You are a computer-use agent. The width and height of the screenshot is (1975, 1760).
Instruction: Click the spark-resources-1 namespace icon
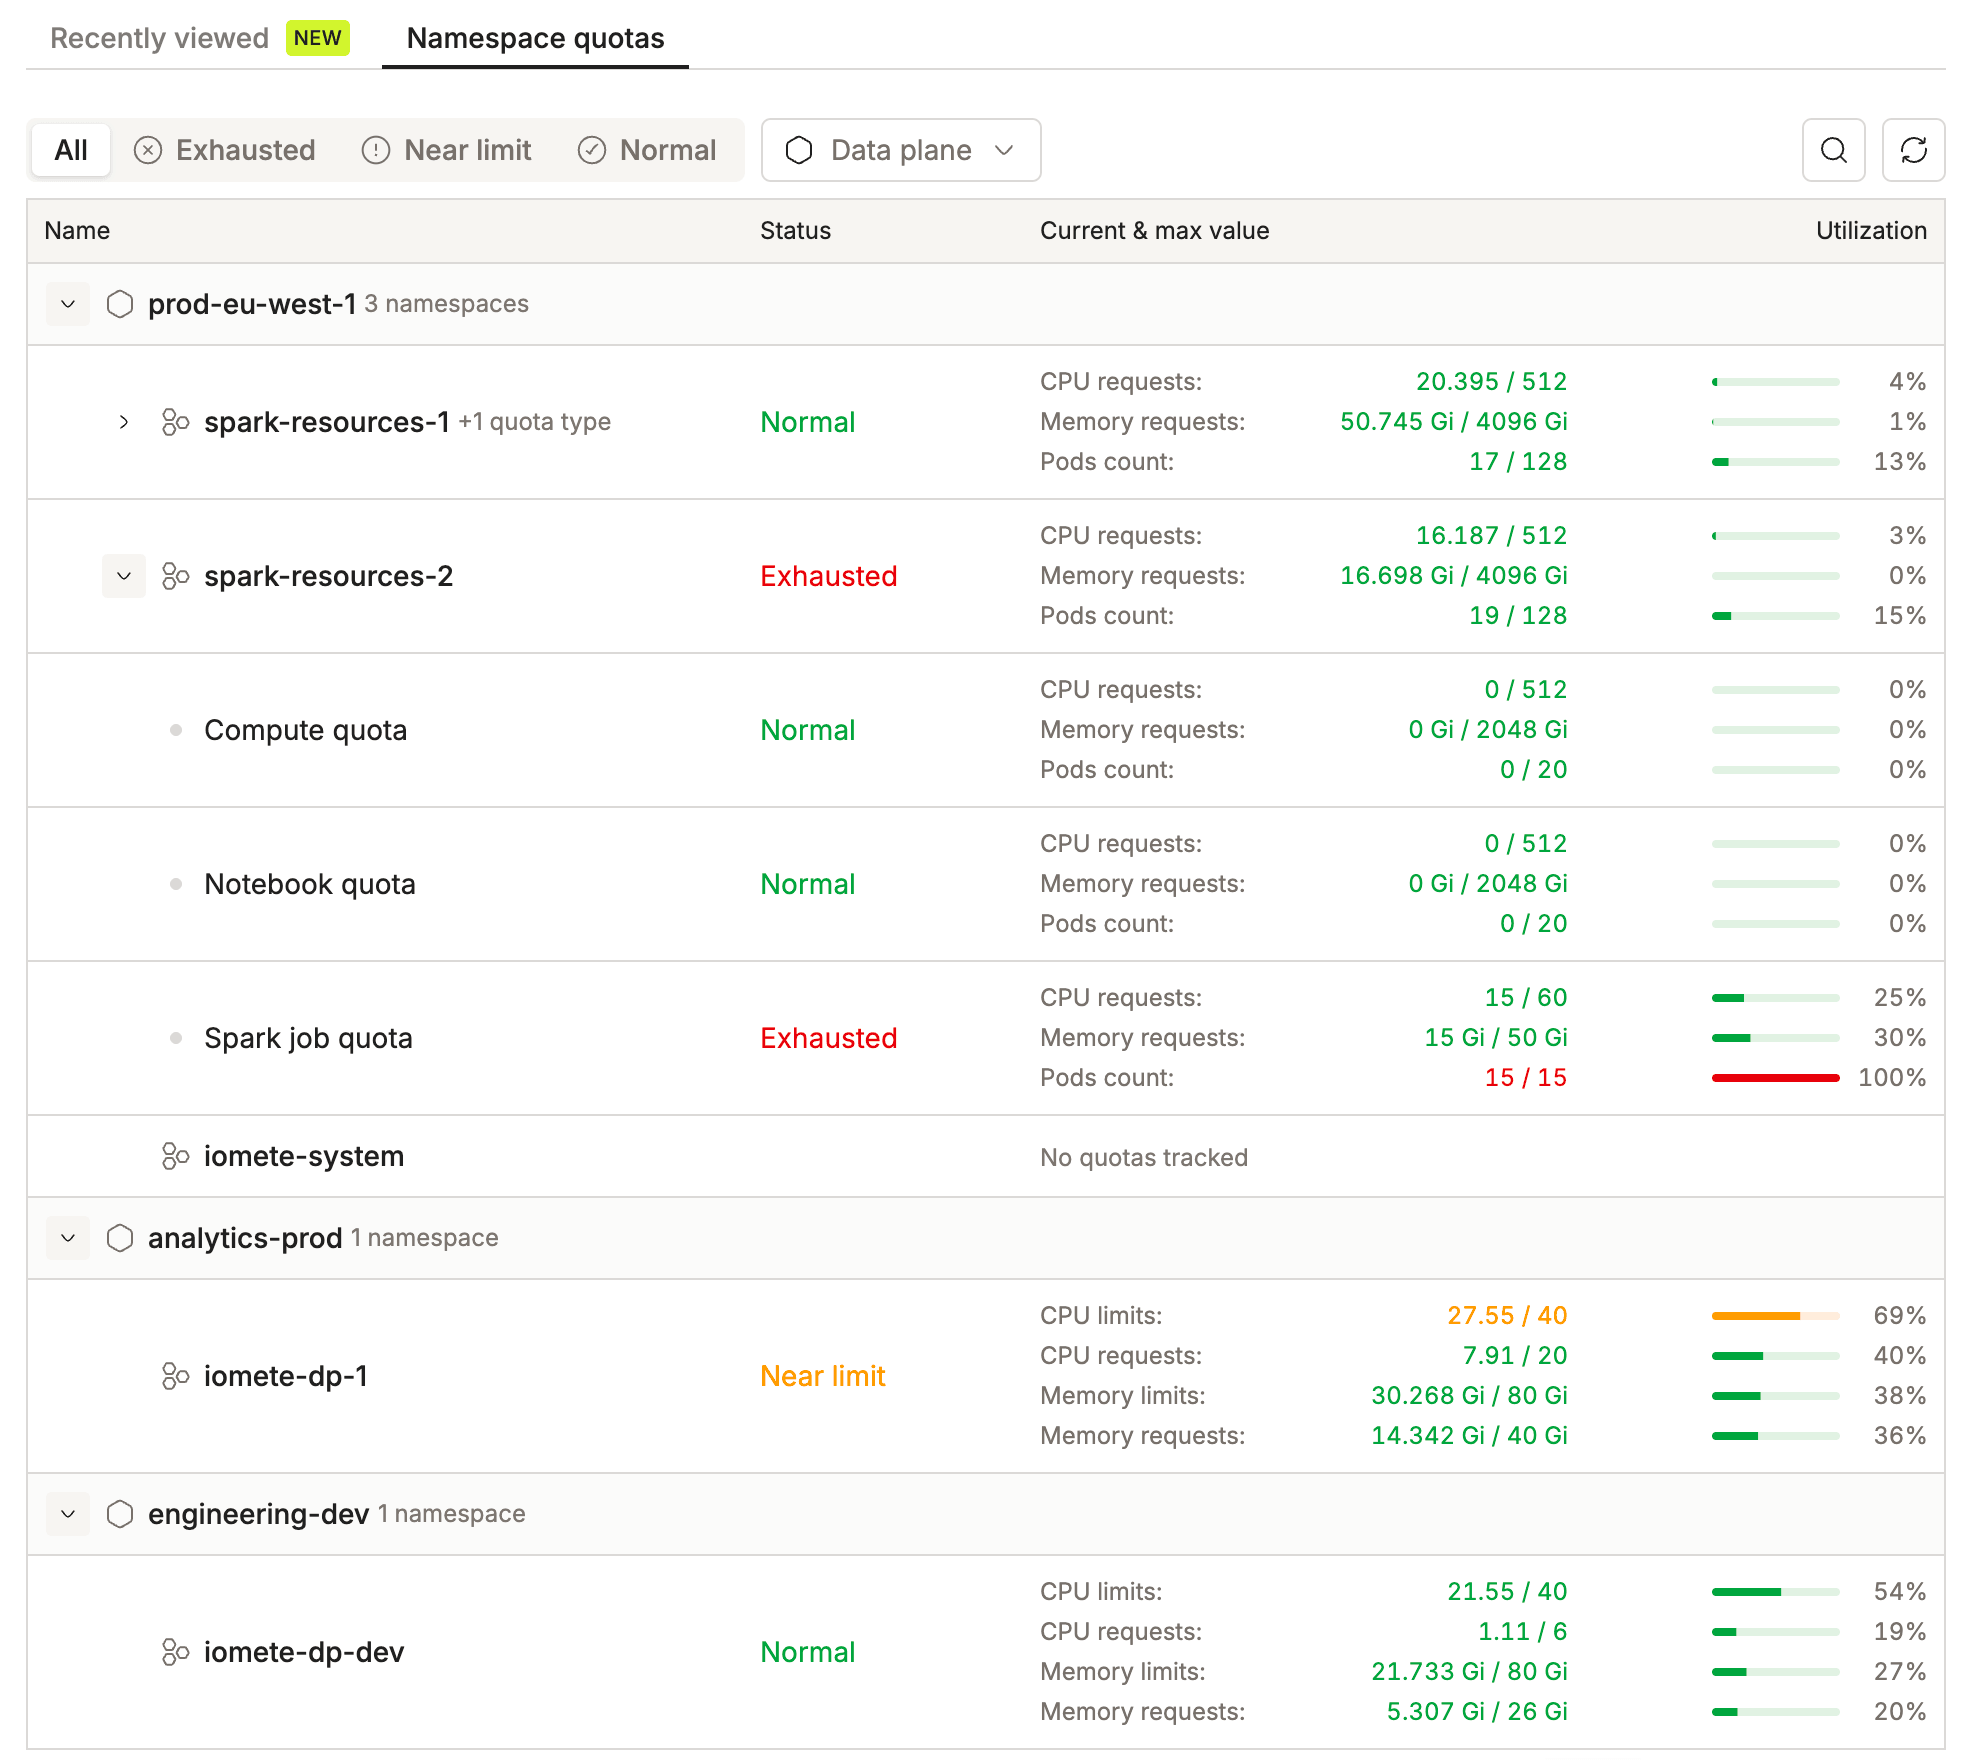[x=176, y=422]
